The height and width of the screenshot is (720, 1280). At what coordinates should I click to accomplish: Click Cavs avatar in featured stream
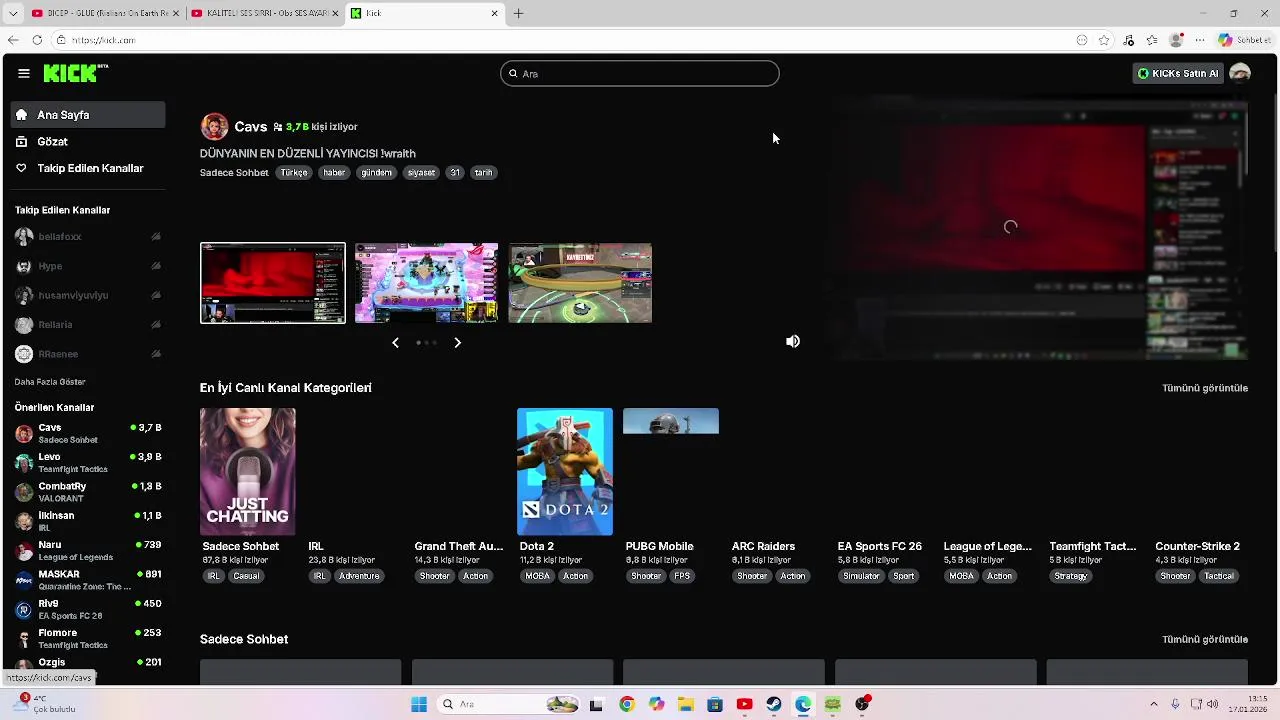pos(214,127)
